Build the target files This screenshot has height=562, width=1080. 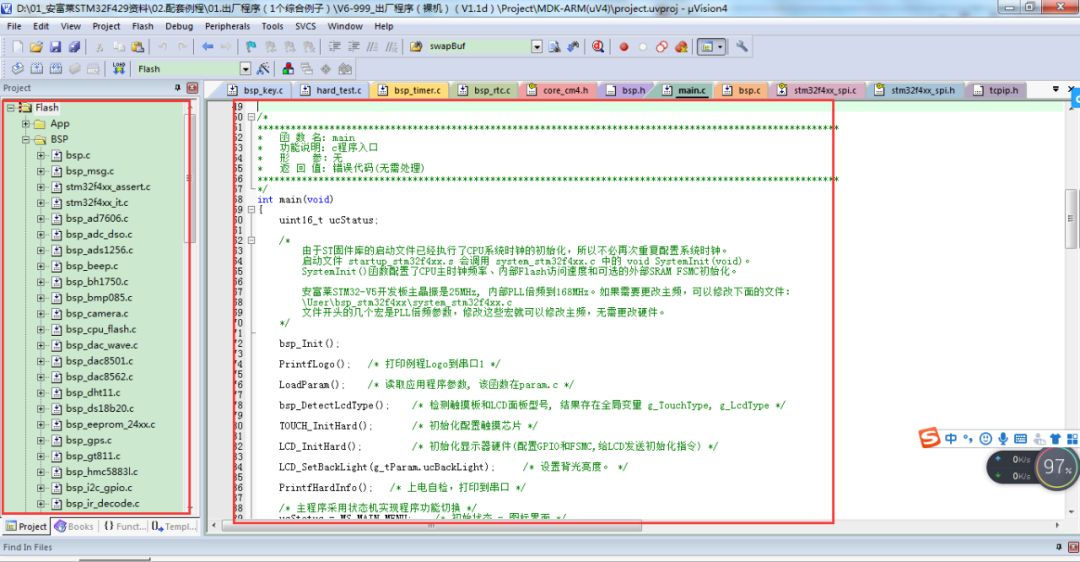(37, 69)
